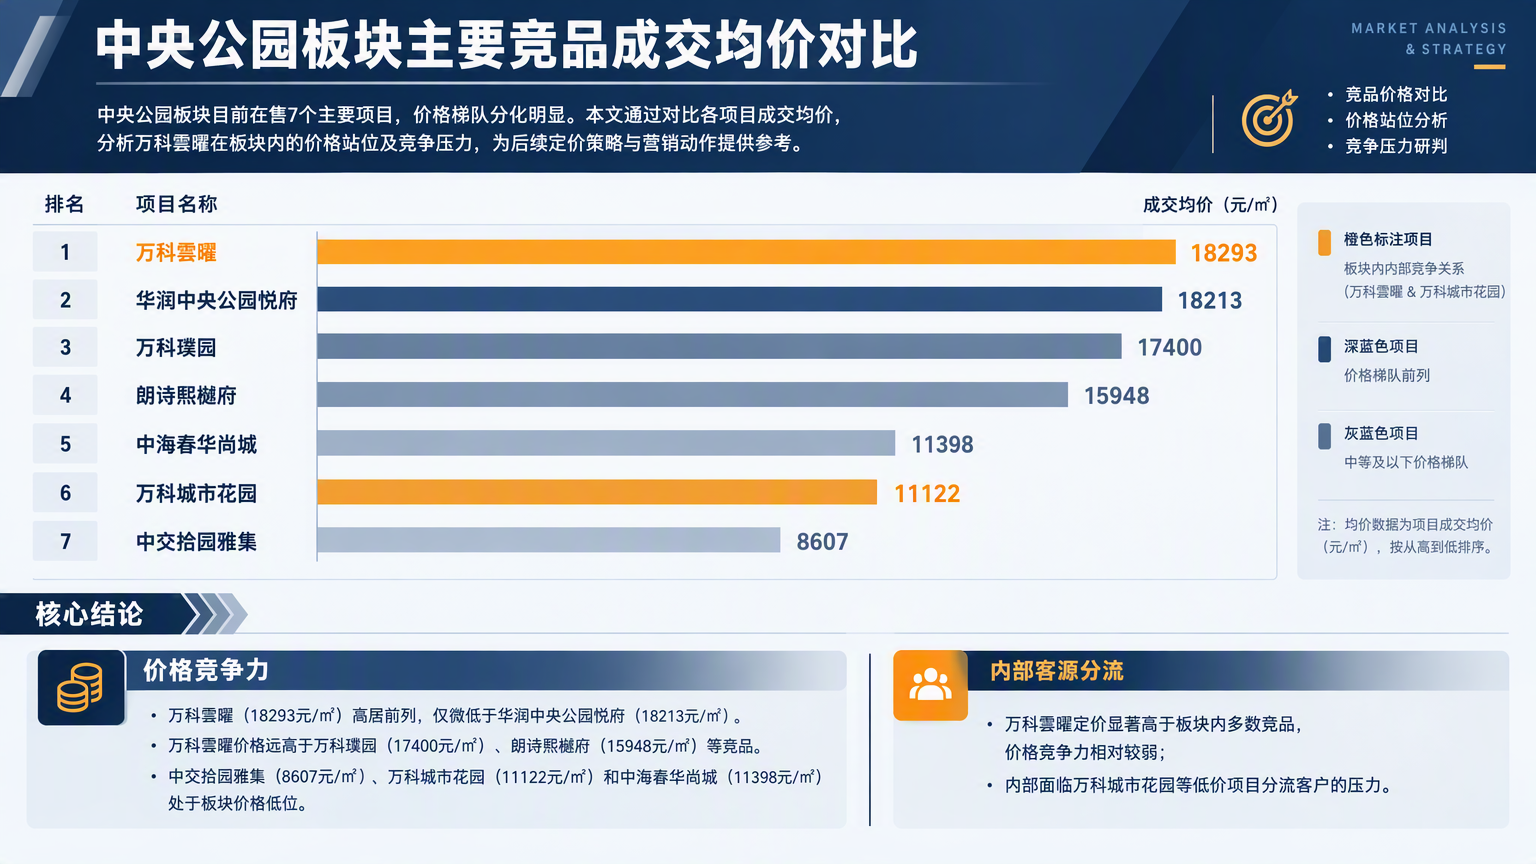Viewport: 1536px width, 864px height.
Task: Click the project name 万科璞园
Action: pos(176,347)
